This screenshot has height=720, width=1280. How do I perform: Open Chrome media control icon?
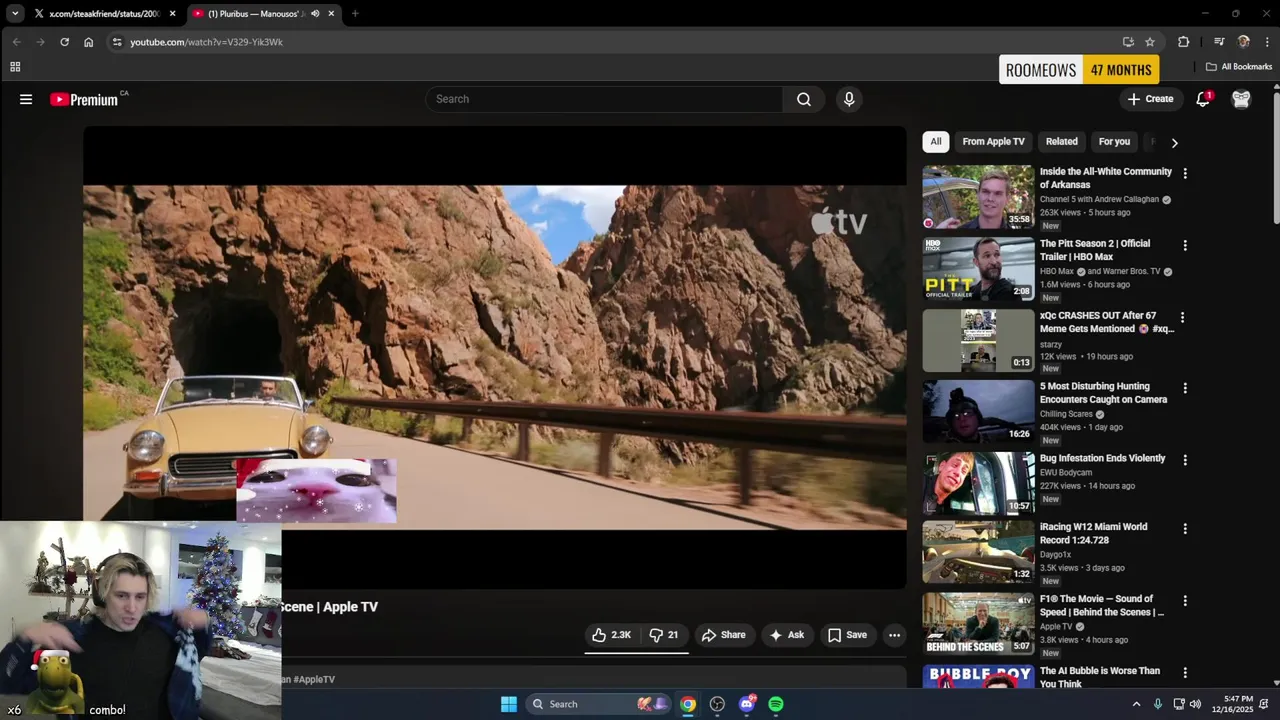[x=1219, y=42]
